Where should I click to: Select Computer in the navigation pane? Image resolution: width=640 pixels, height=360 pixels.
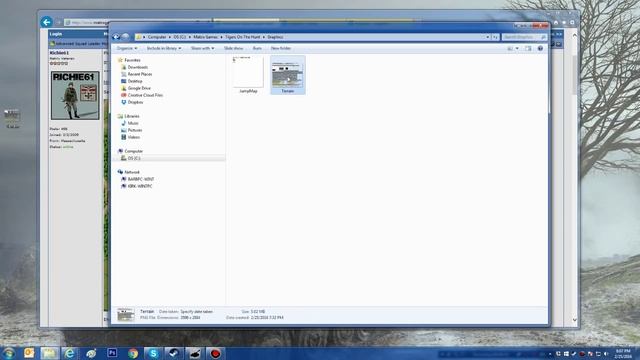click(133, 151)
